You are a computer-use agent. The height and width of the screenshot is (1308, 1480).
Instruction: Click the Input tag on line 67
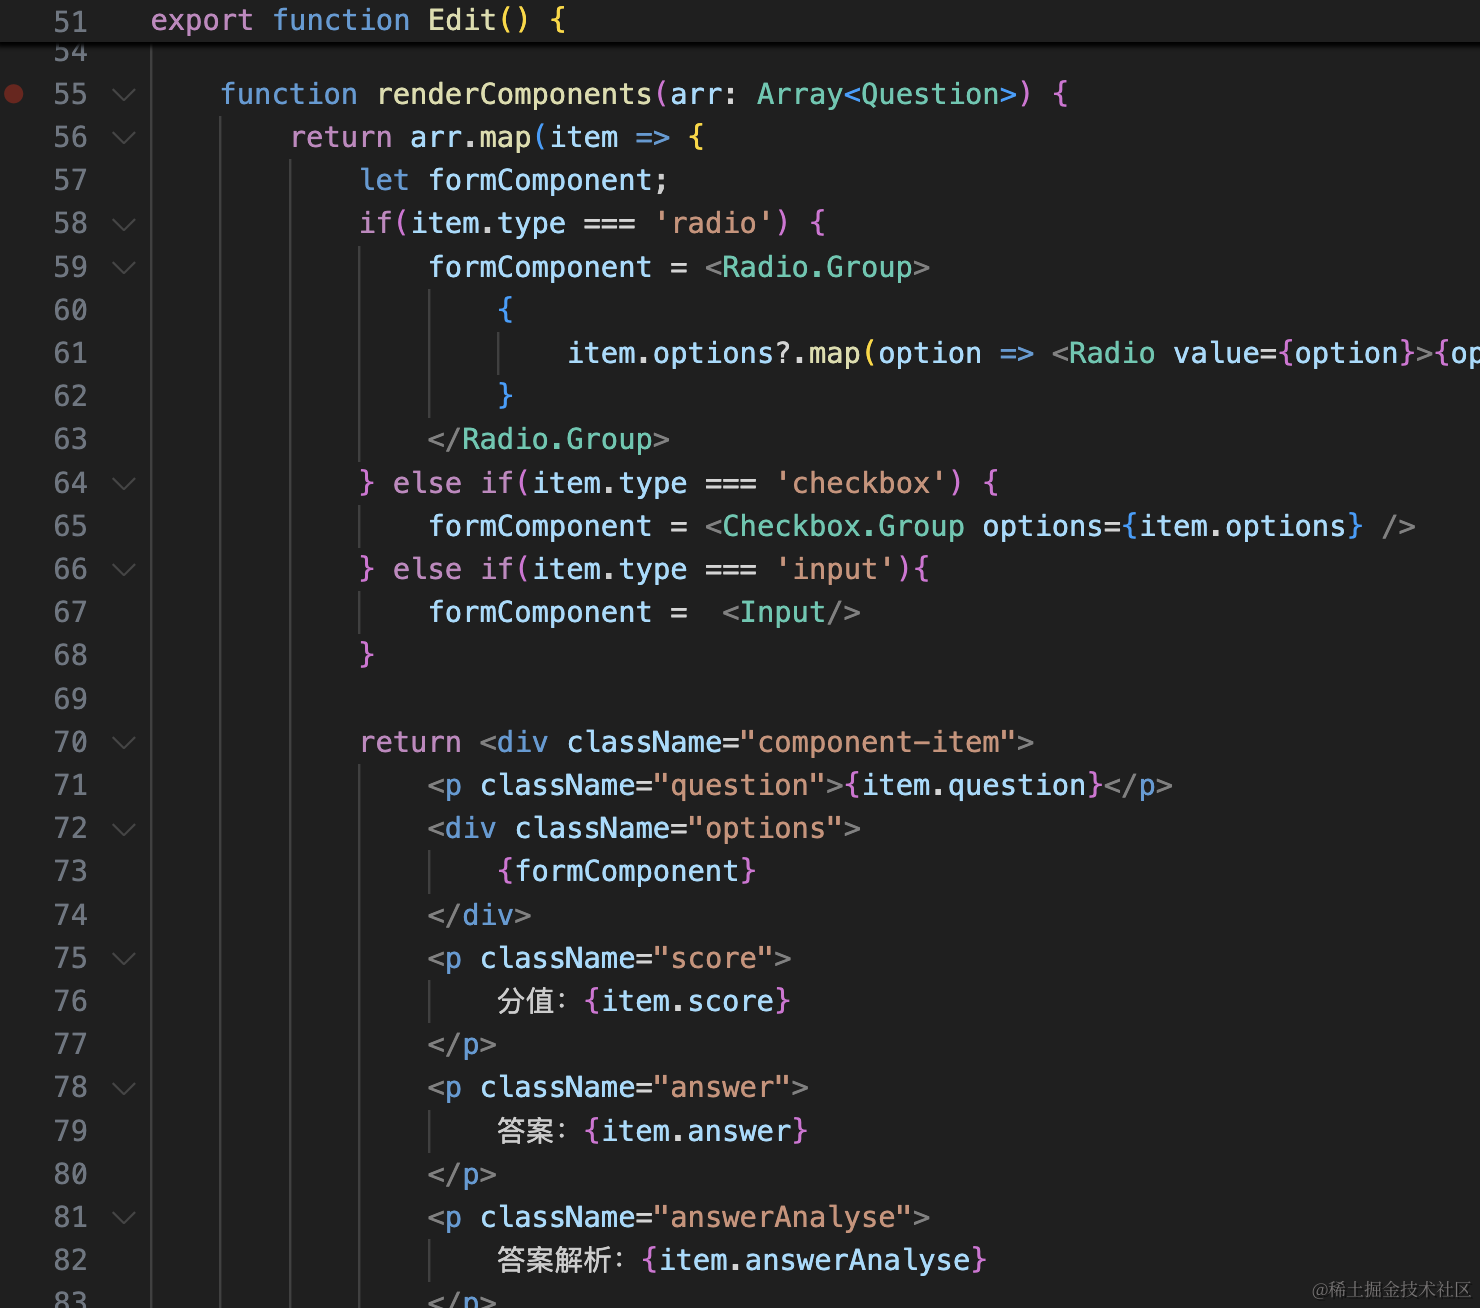pyautogui.click(x=782, y=612)
